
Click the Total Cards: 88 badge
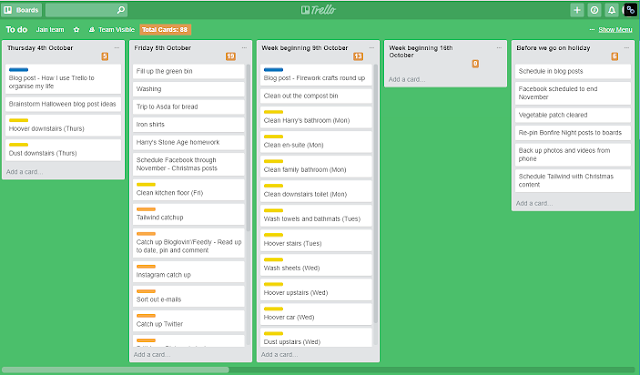click(x=165, y=29)
